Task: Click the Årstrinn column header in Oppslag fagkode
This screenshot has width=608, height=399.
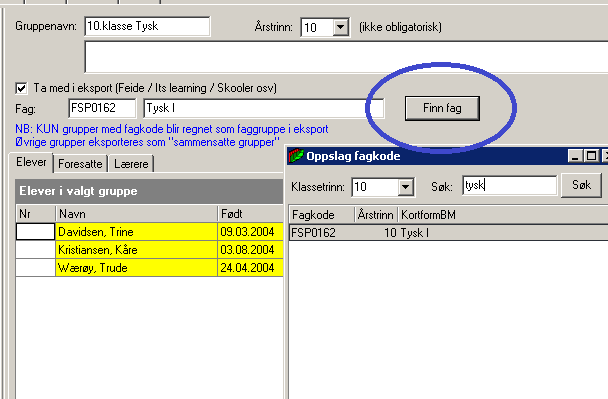Action: pos(376,215)
